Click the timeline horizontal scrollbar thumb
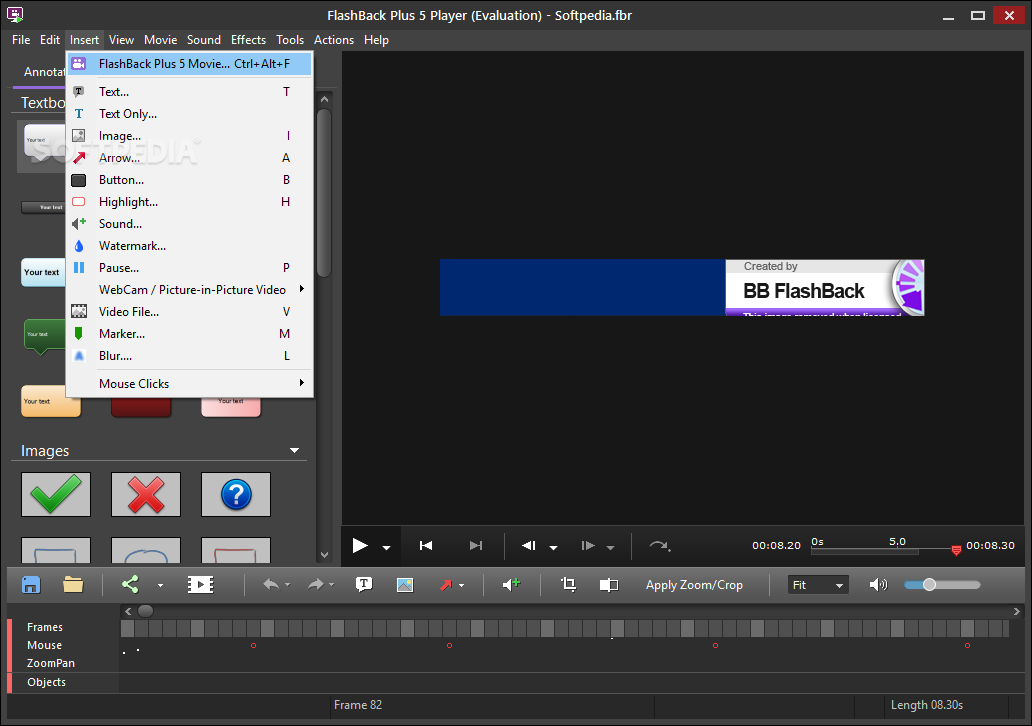The width and height of the screenshot is (1032, 726). pos(145,611)
